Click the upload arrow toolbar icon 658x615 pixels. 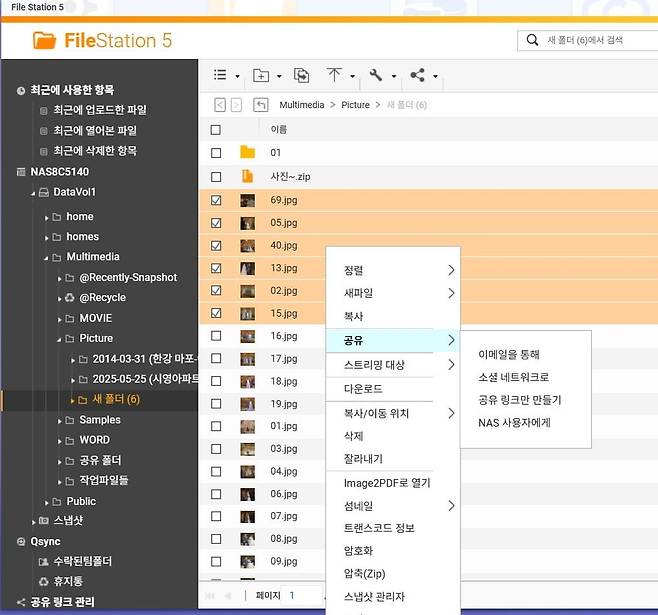[x=335, y=75]
